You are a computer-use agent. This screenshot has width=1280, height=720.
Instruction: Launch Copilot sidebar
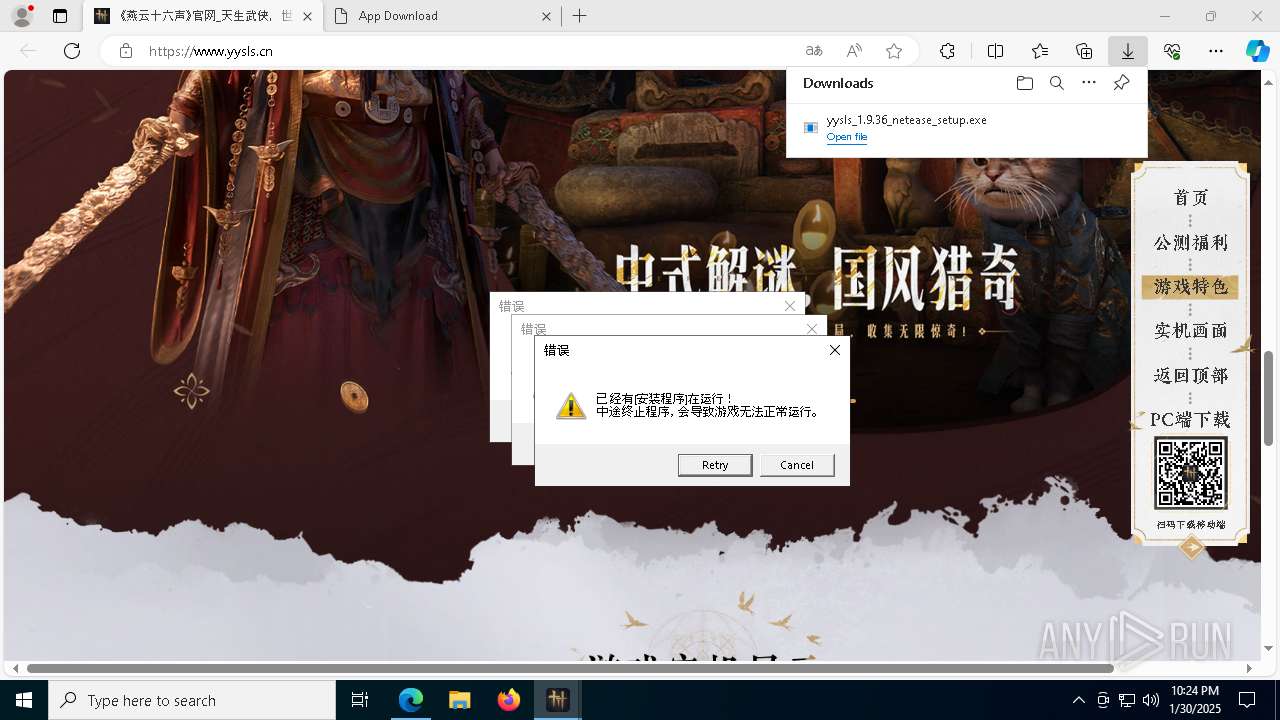click(x=1257, y=51)
